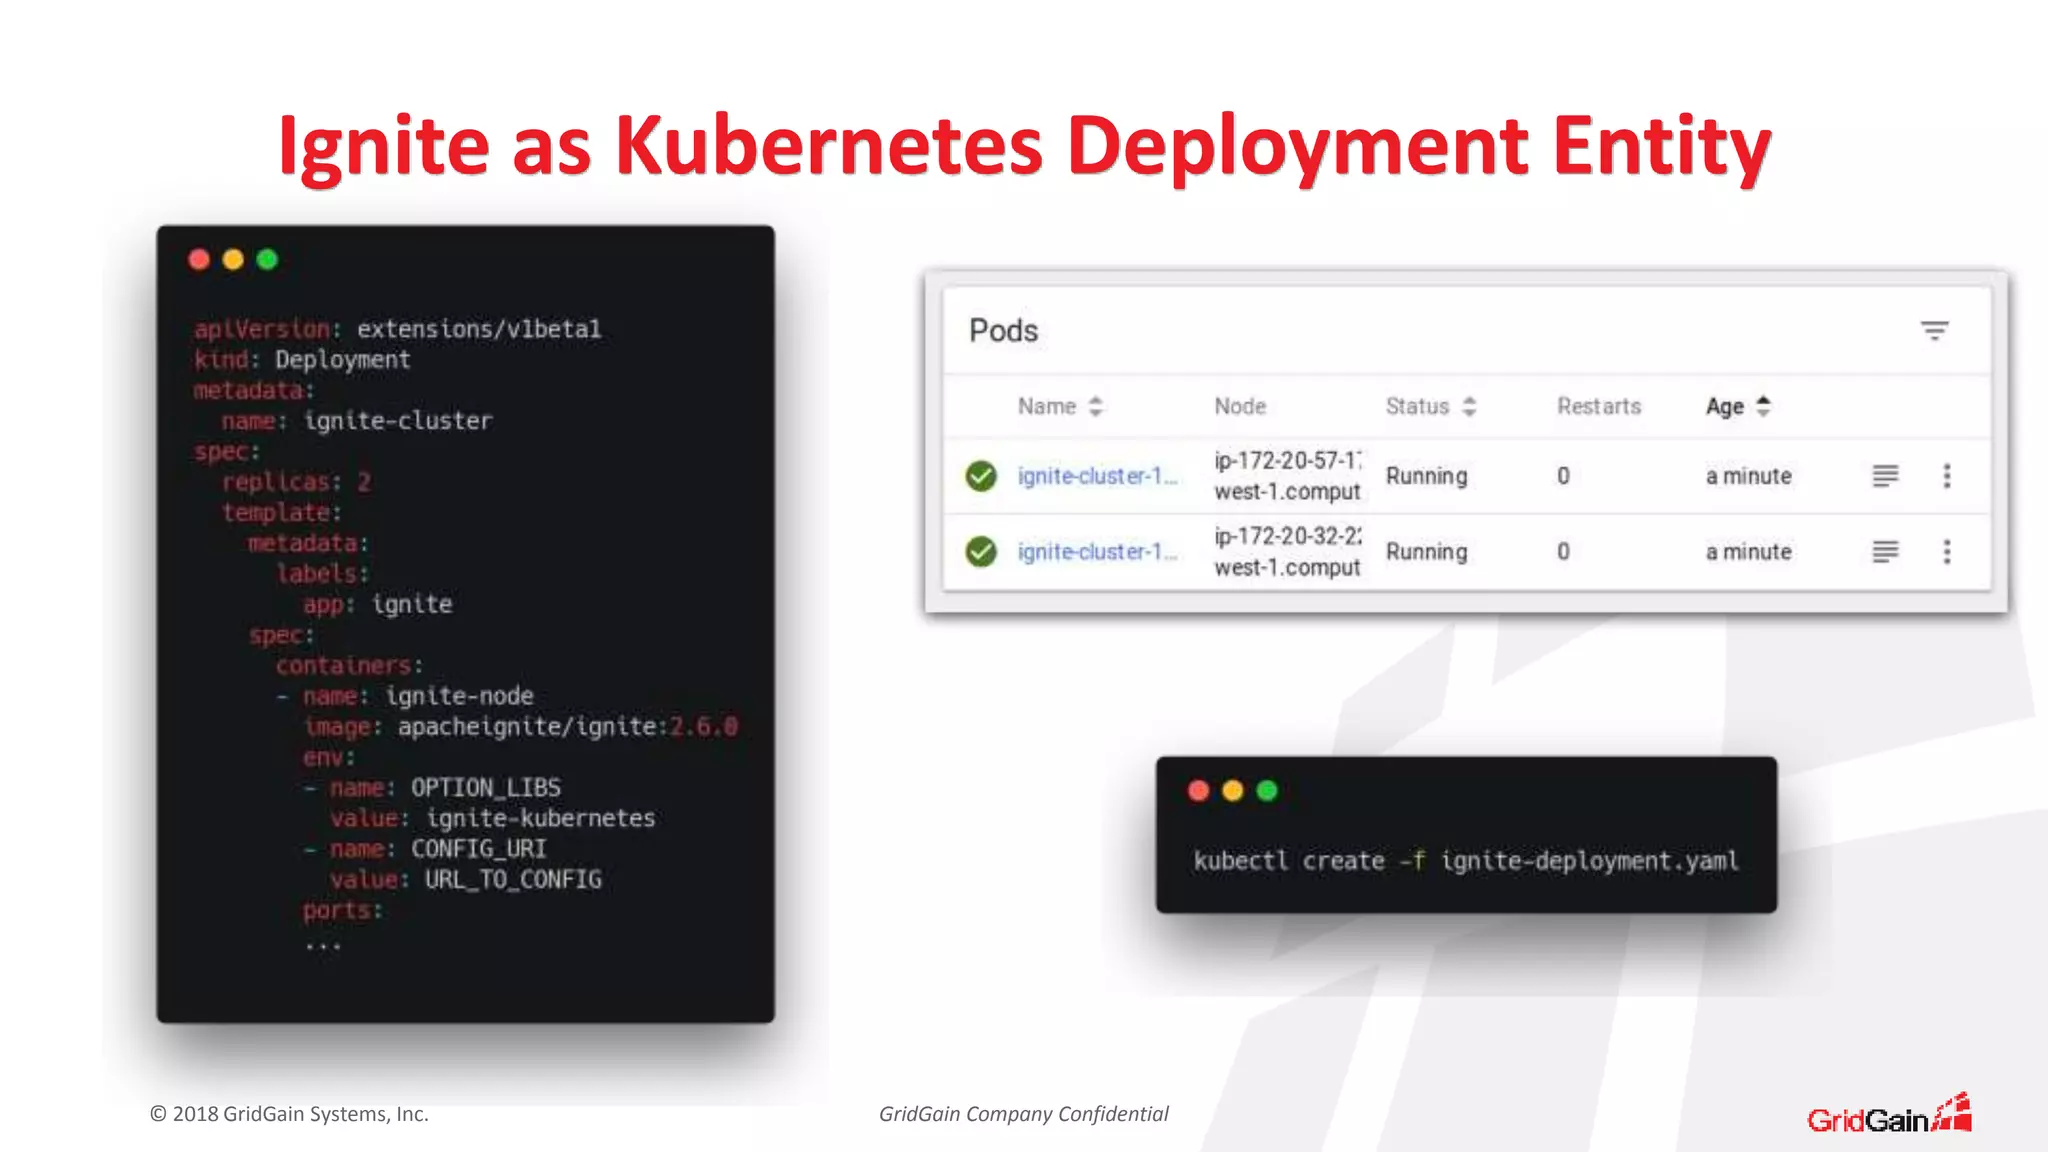Click the name: ignite-cluster line

tap(357, 421)
